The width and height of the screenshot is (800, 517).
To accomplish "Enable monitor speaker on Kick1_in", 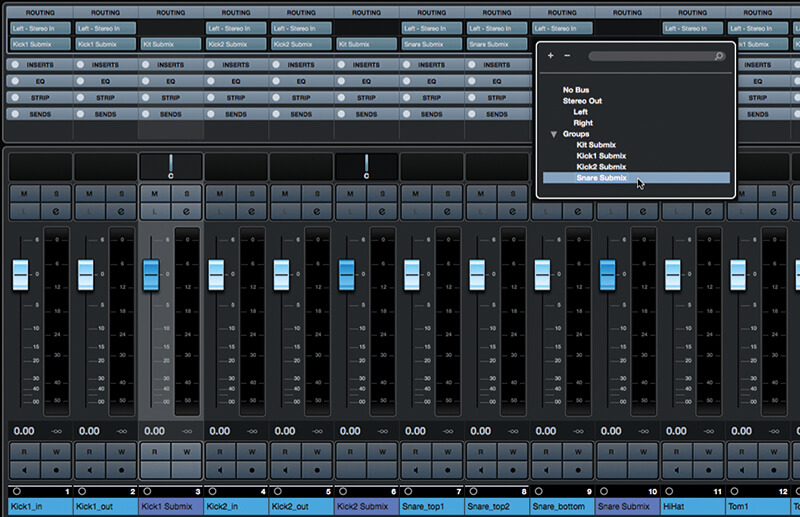I will (x=24, y=470).
